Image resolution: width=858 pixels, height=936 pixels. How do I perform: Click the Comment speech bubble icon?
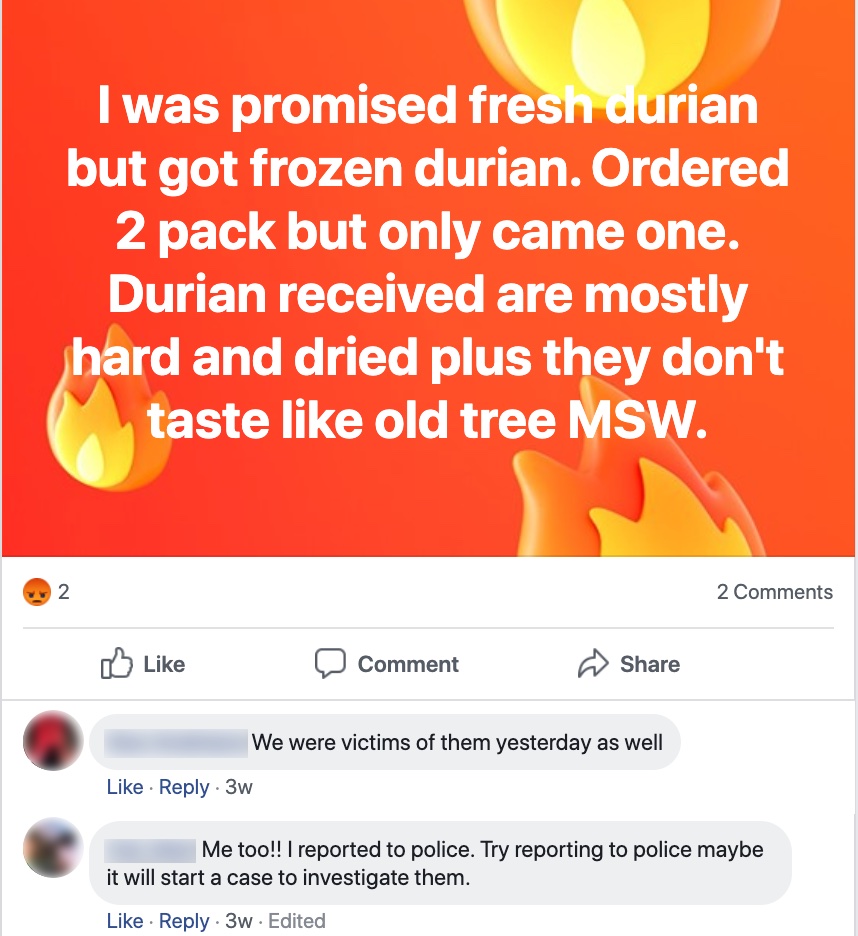[x=330, y=663]
